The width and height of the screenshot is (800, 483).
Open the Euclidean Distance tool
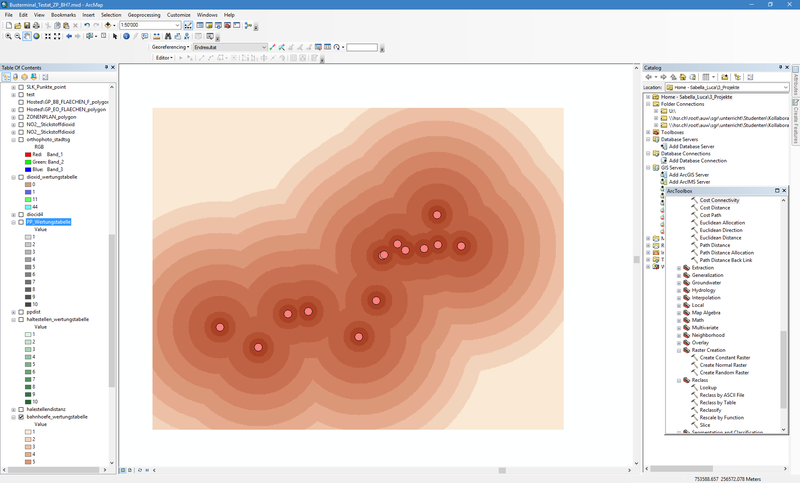pos(720,237)
